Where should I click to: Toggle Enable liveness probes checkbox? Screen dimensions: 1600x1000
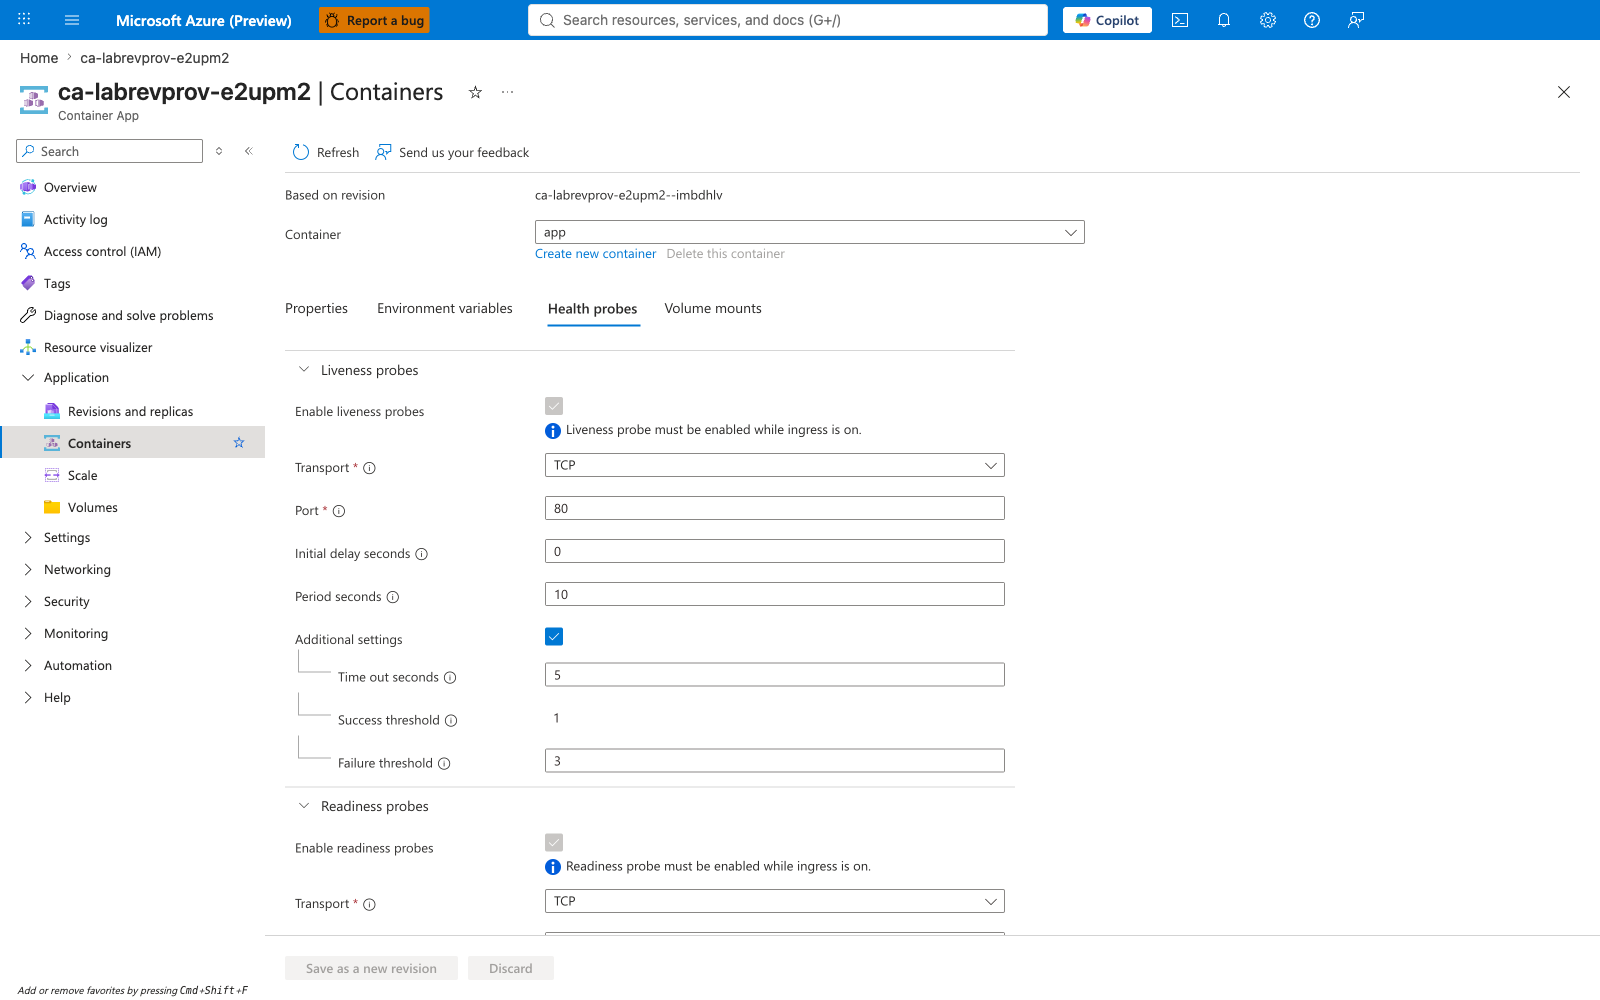point(554,406)
